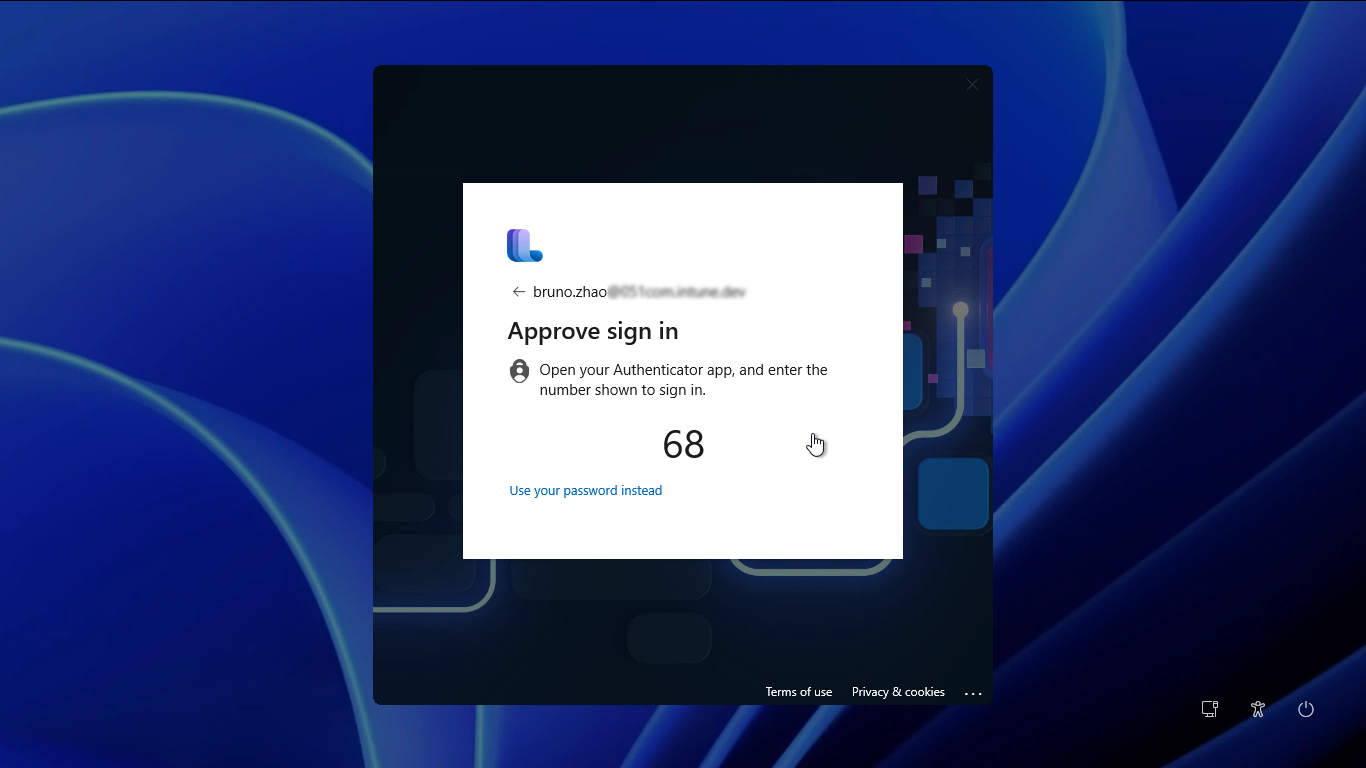Open the Privacy & cookies link
The image size is (1366, 768).
point(898,692)
